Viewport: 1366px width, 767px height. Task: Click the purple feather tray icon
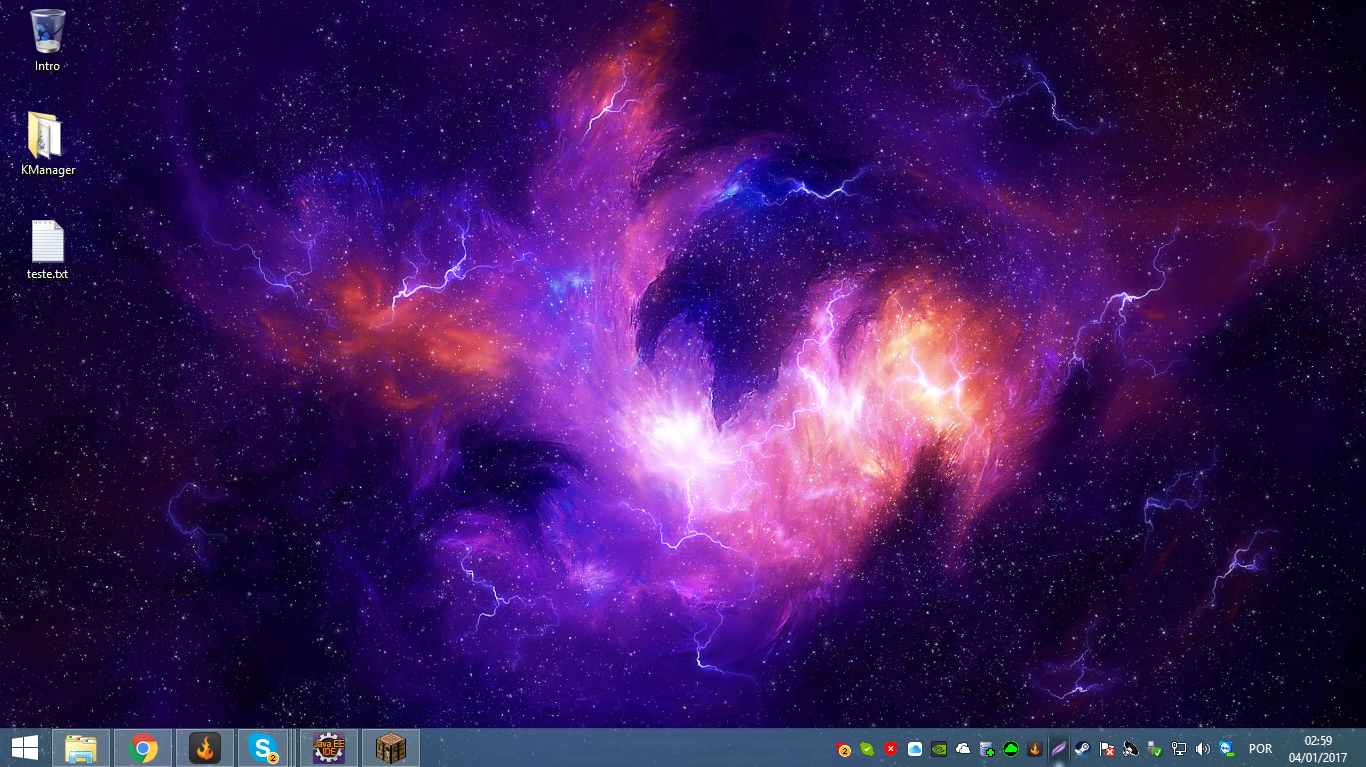click(1059, 749)
